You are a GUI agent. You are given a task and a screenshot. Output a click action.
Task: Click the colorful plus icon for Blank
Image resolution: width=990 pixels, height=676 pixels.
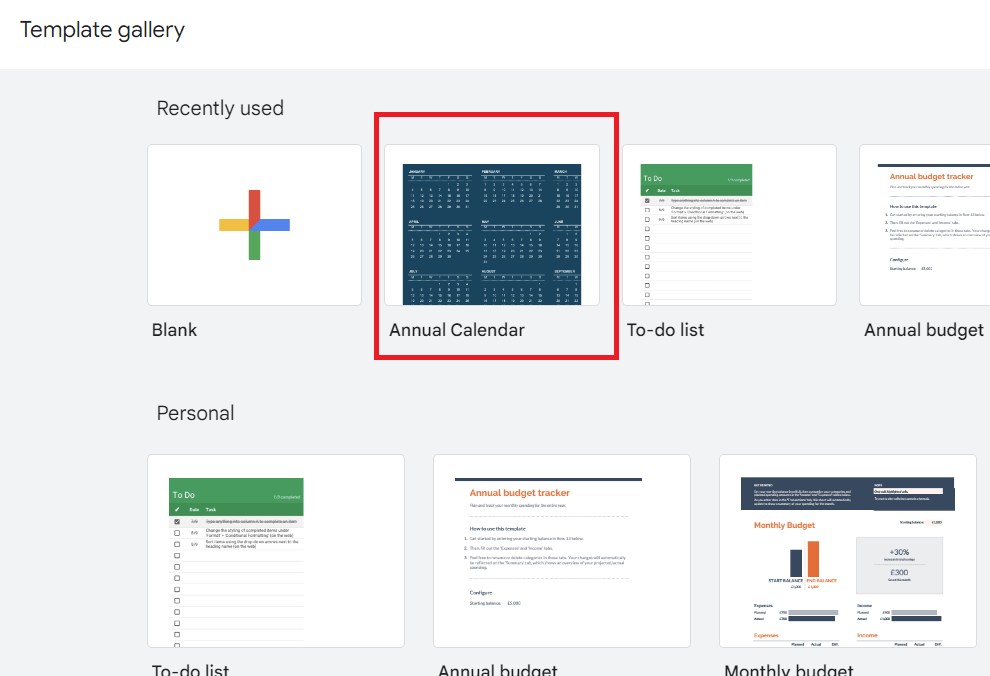coord(254,224)
